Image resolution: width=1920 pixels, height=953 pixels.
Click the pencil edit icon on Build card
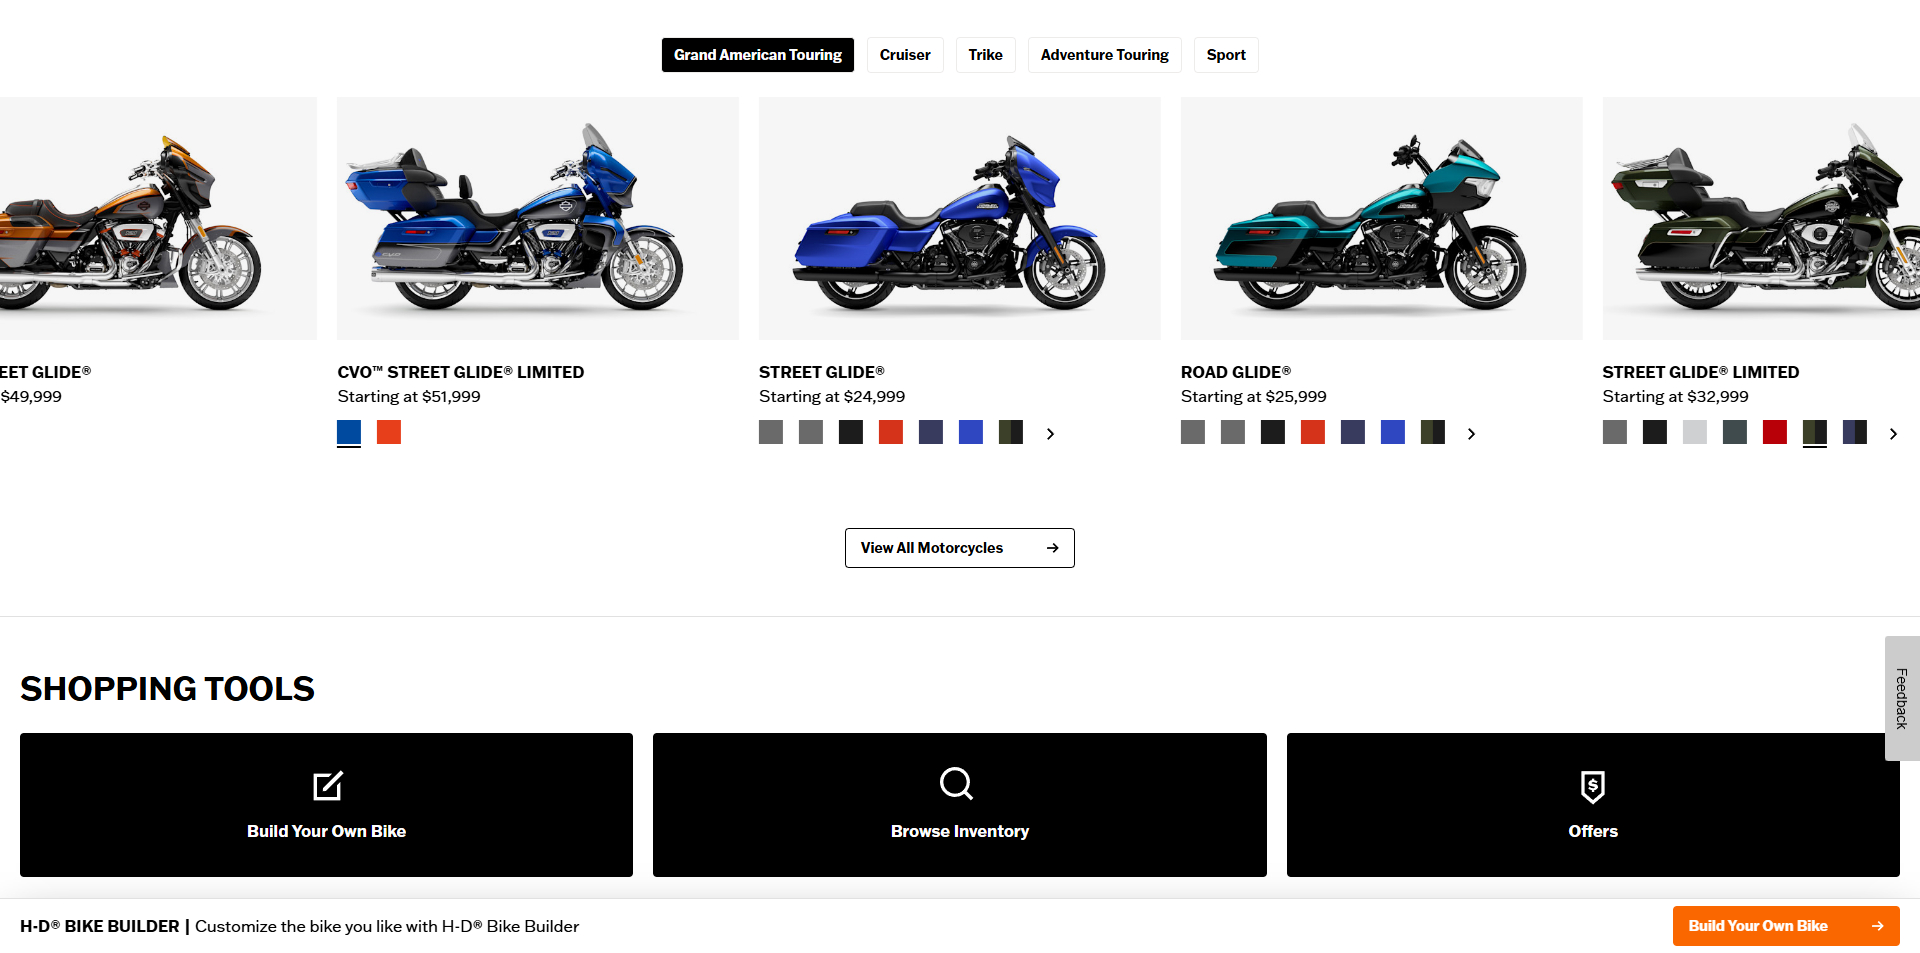(327, 786)
